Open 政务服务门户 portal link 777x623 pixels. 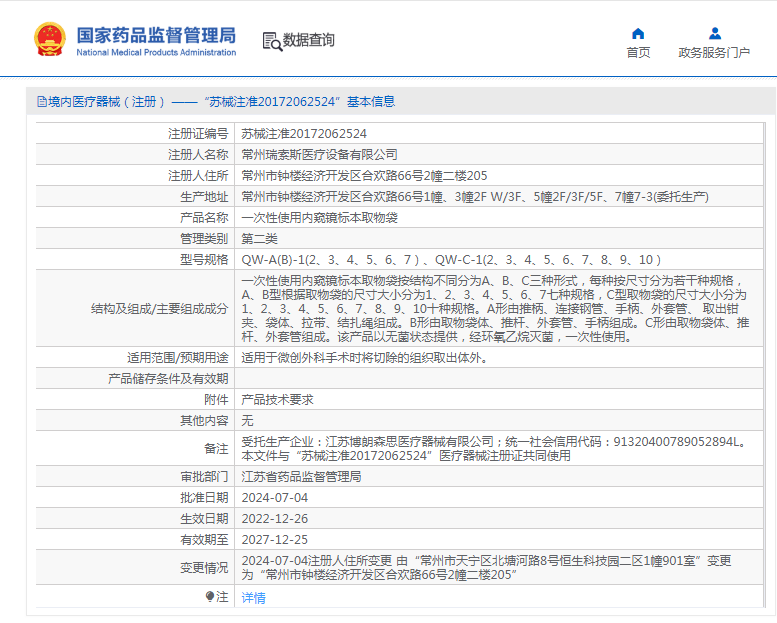(x=714, y=53)
